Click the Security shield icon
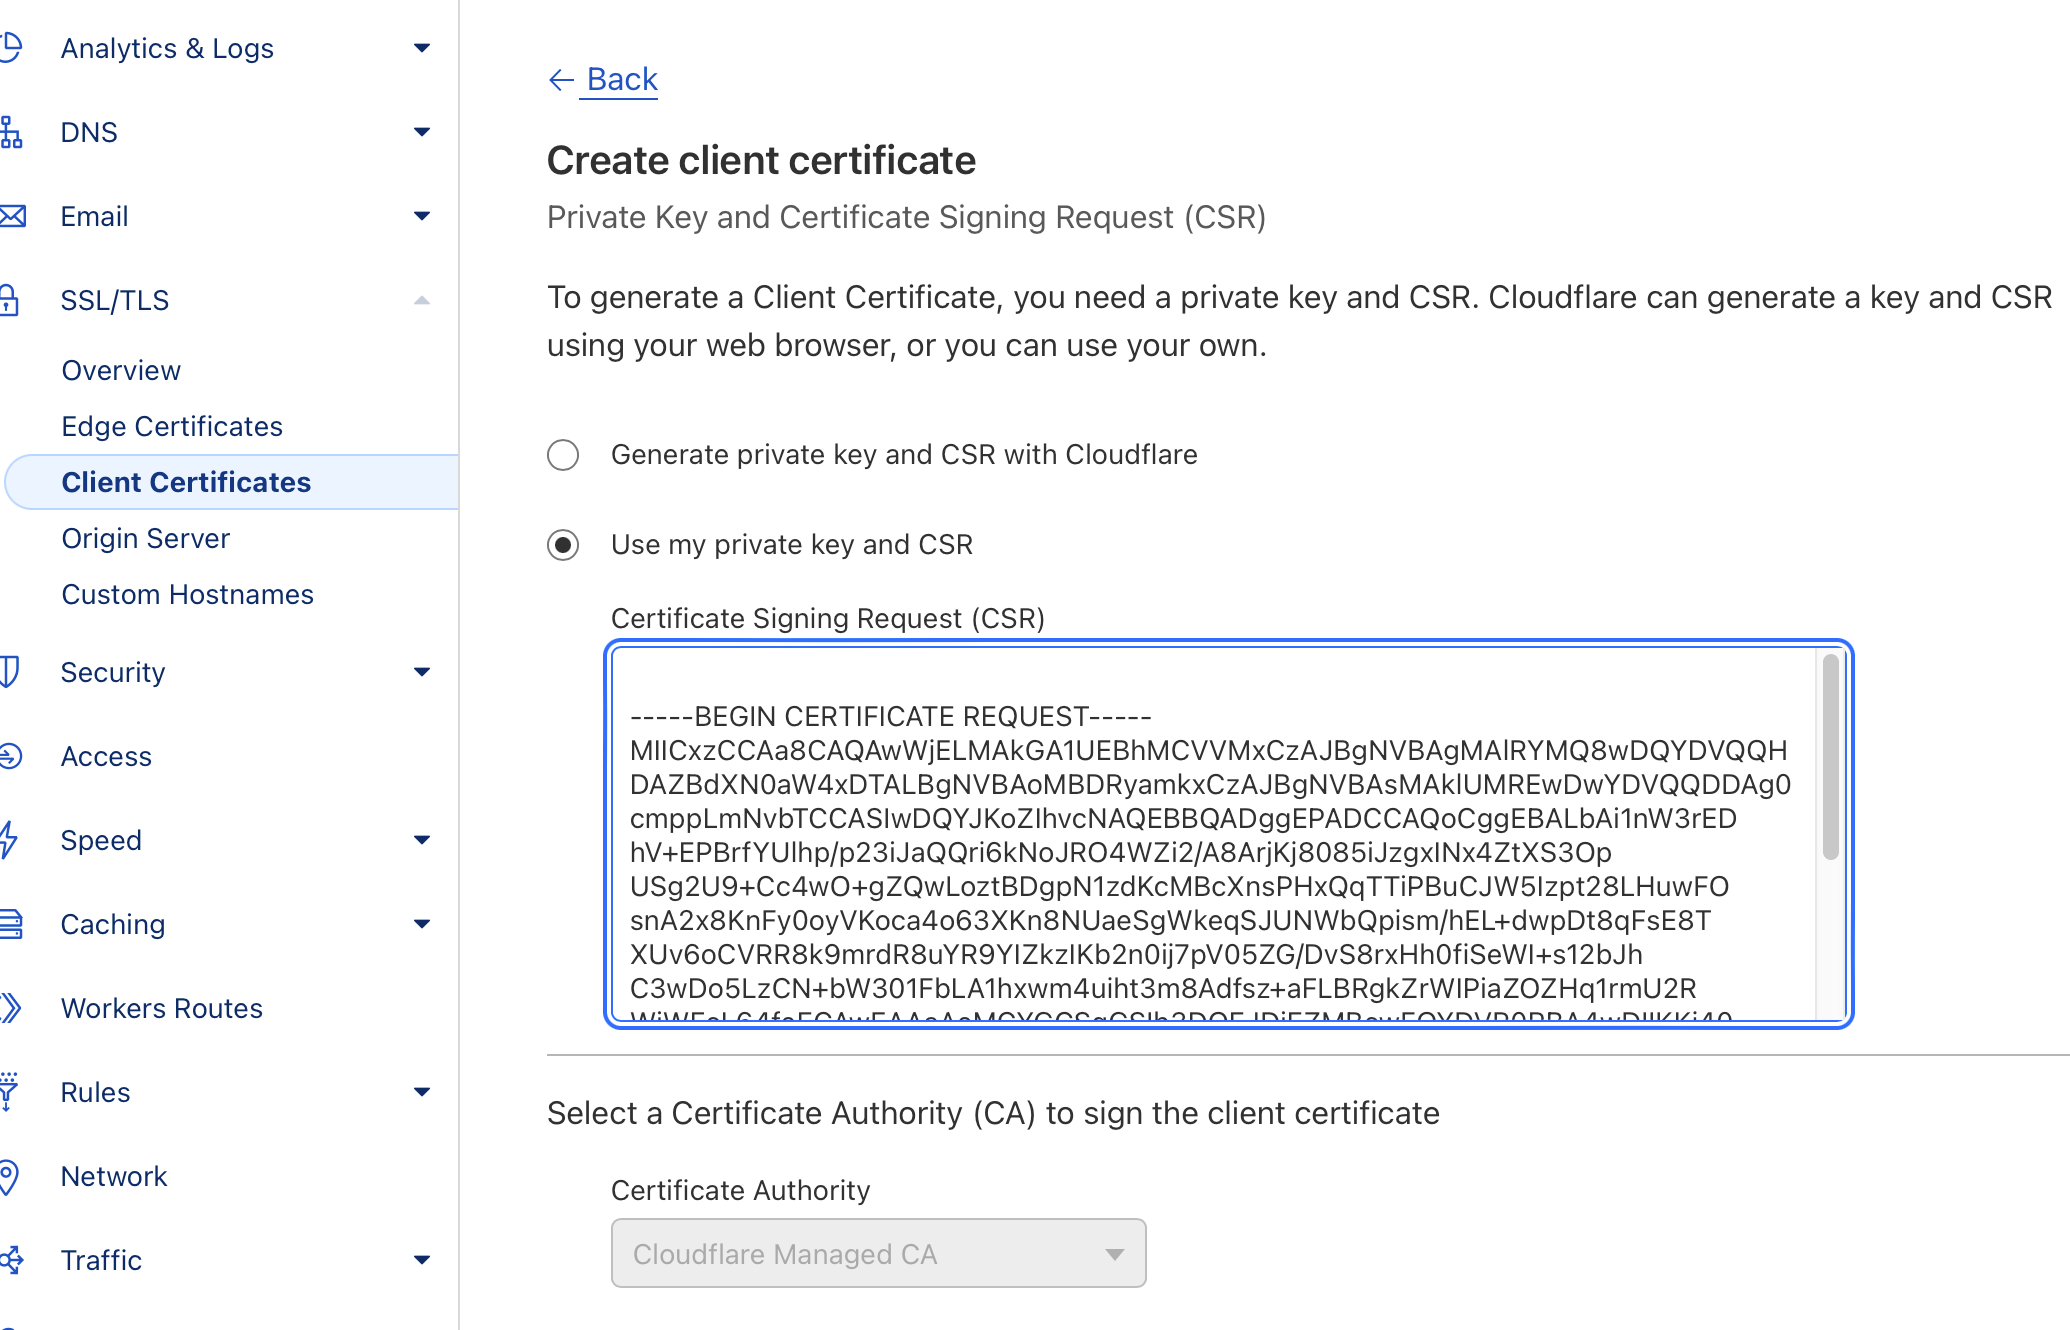Image resolution: width=2070 pixels, height=1330 pixels. pos(10,672)
